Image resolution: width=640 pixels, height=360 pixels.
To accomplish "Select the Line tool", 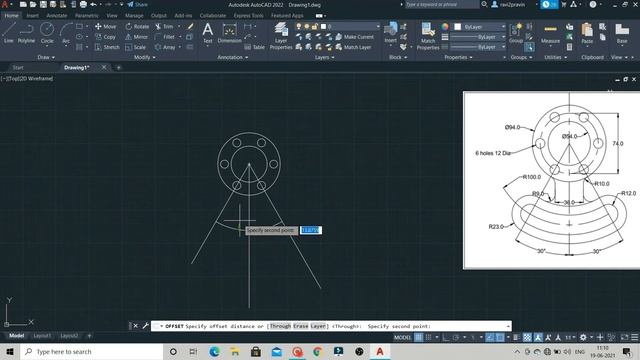I will tap(9, 33).
